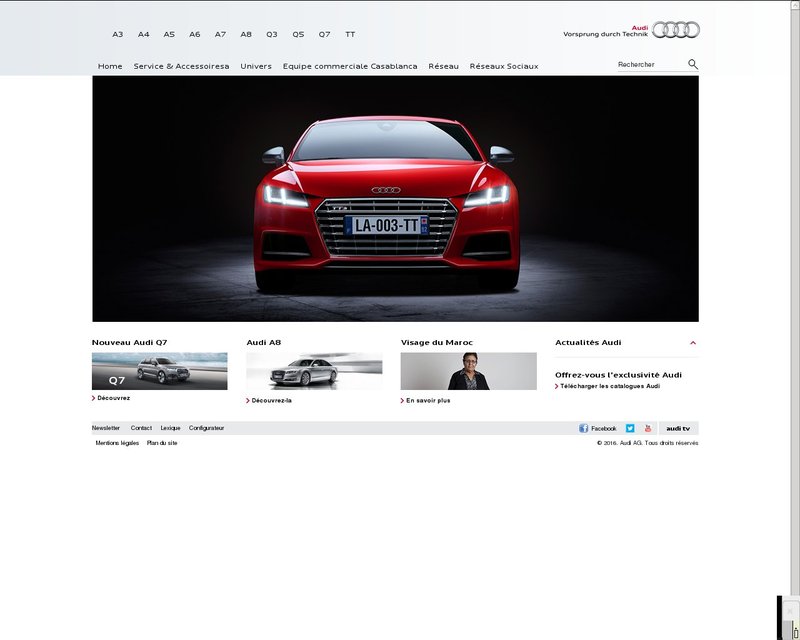Click the Actualités Audi heading
Screen dimensions: 800x640
588,342
